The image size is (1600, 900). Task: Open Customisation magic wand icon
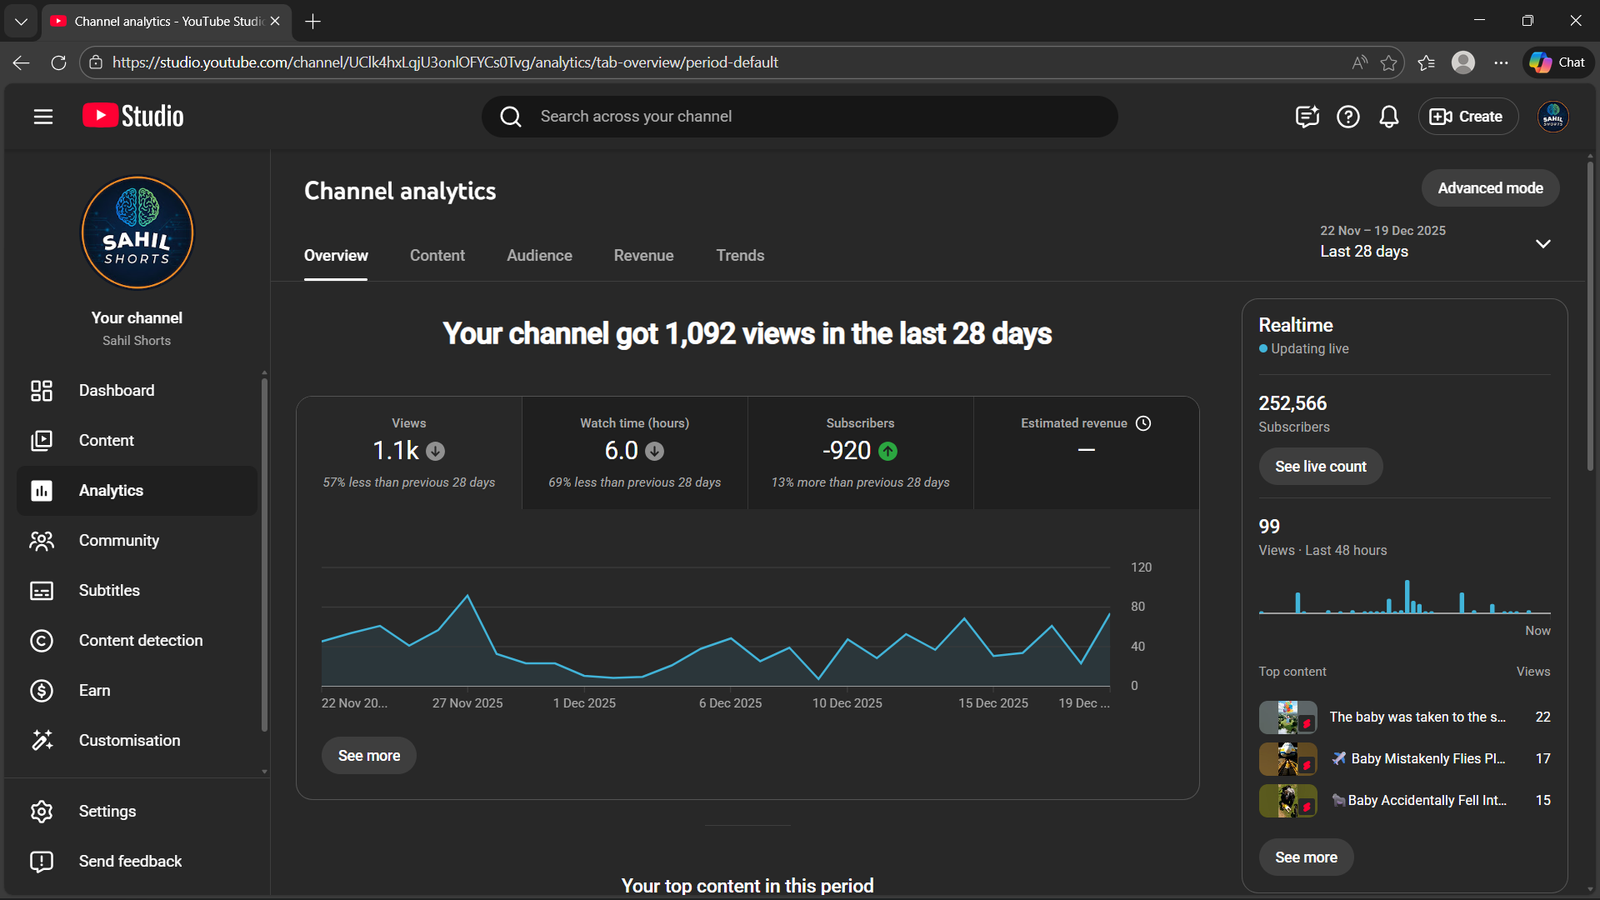pos(41,741)
